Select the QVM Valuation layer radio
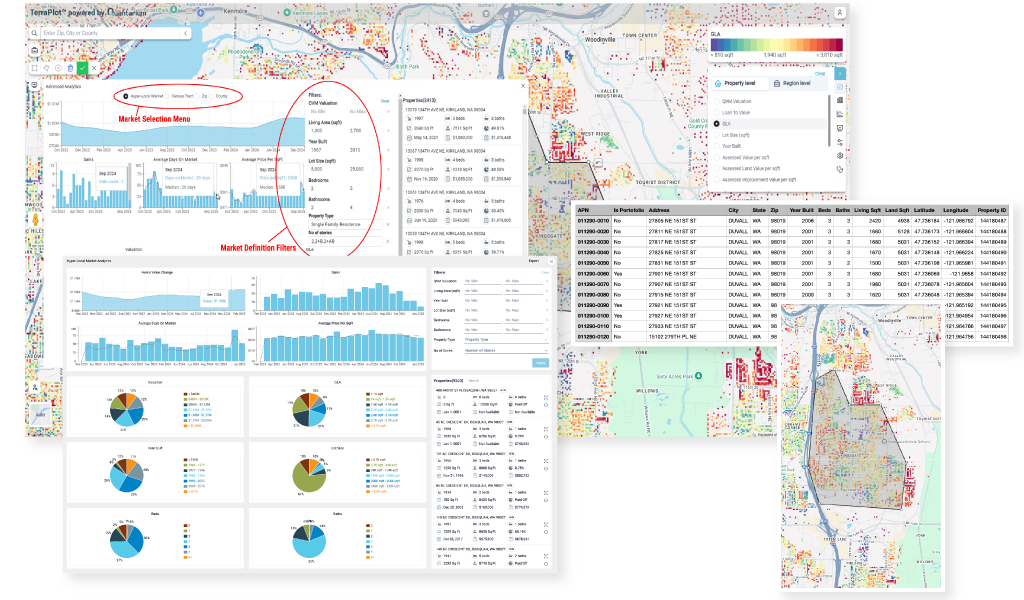This screenshot has height=600, width=1024. click(x=716, y=101)
